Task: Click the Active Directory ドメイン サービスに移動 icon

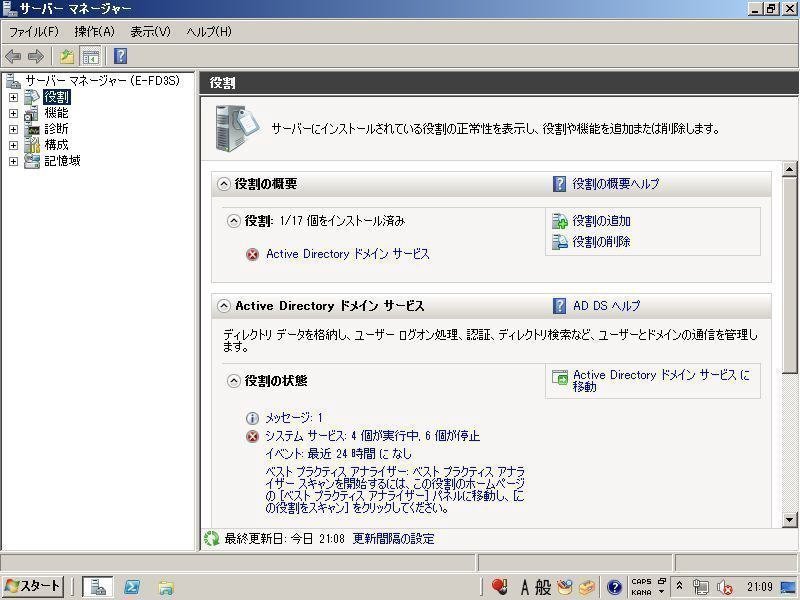Action: click(x=560, y=378)
